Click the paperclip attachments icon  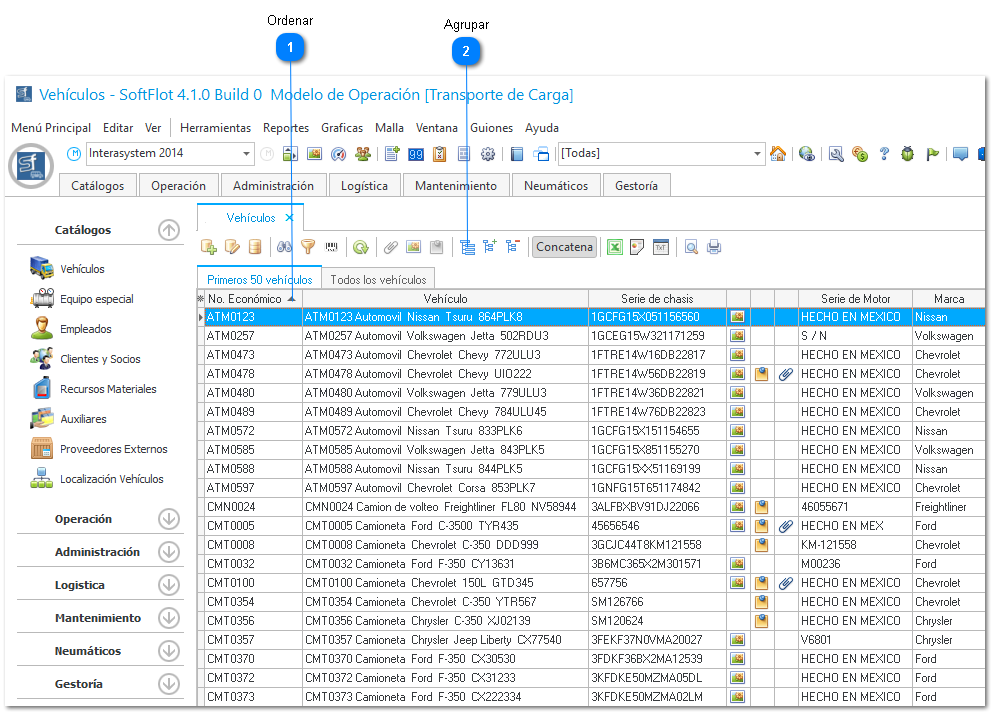[x=391, y=247]
